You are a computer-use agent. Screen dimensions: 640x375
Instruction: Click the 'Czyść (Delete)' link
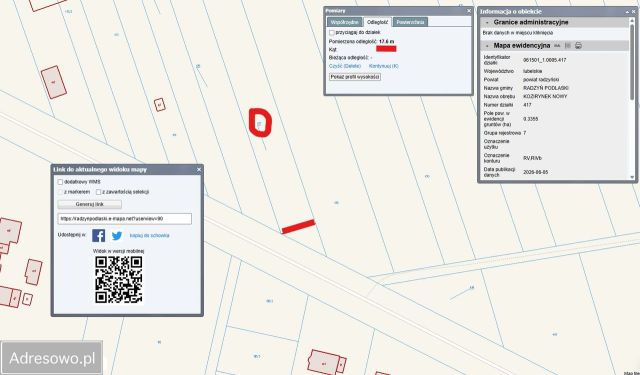click(345, 66)
